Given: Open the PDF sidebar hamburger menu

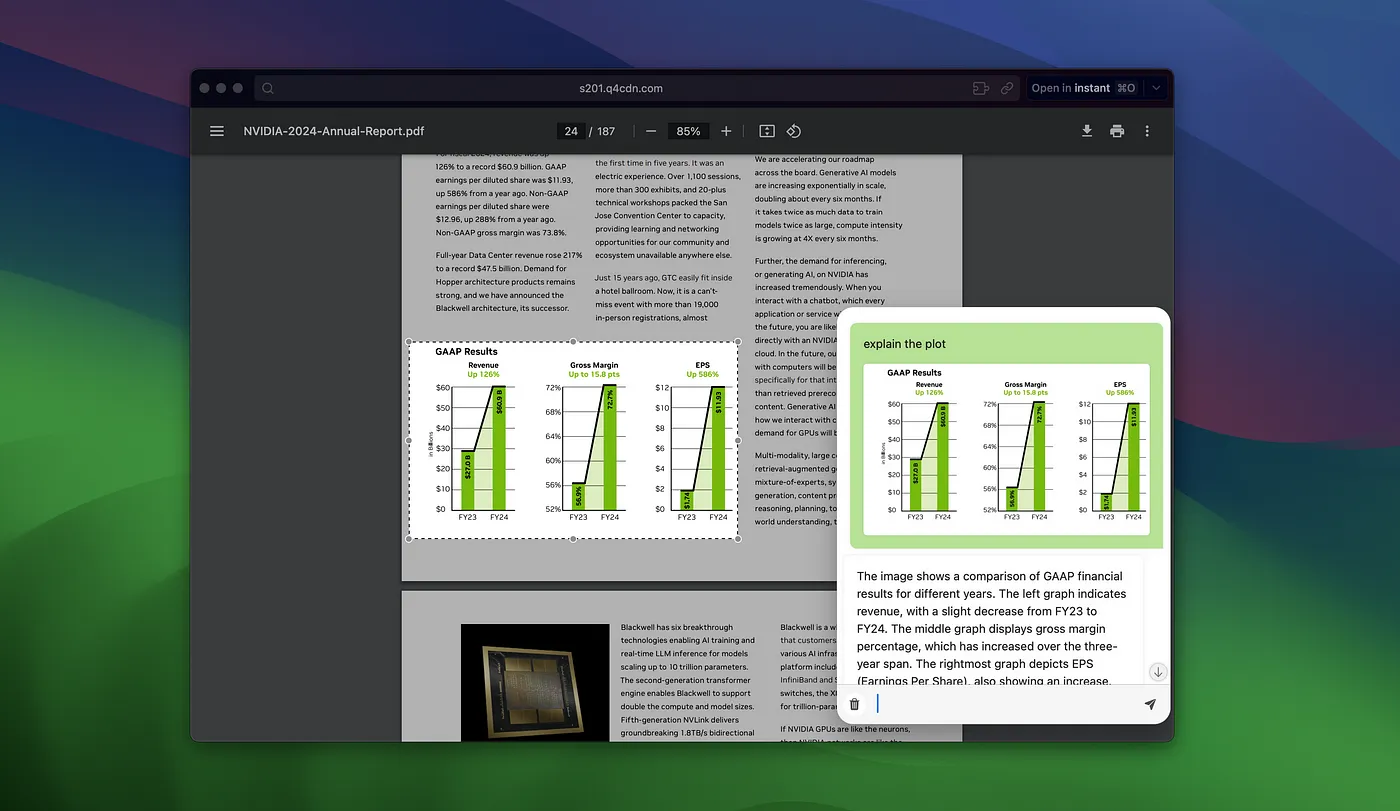Looking at the screenshot, I should point(216,131).
